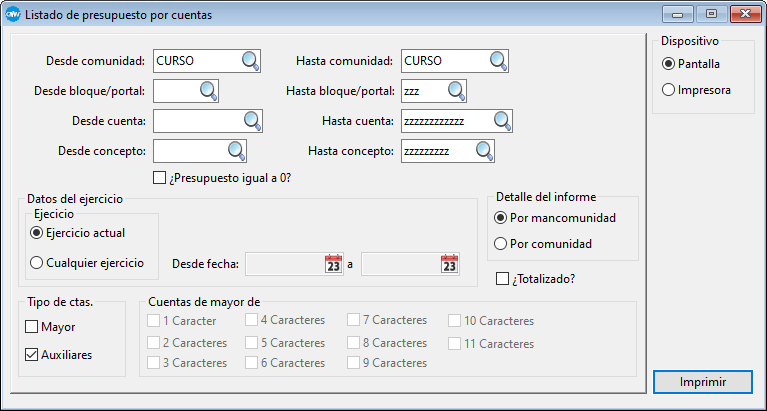This screenshot has width=767, height=411.
Task: Enable ¿Presupuesto igual a 0? checkbox
Action: point(159,179)
